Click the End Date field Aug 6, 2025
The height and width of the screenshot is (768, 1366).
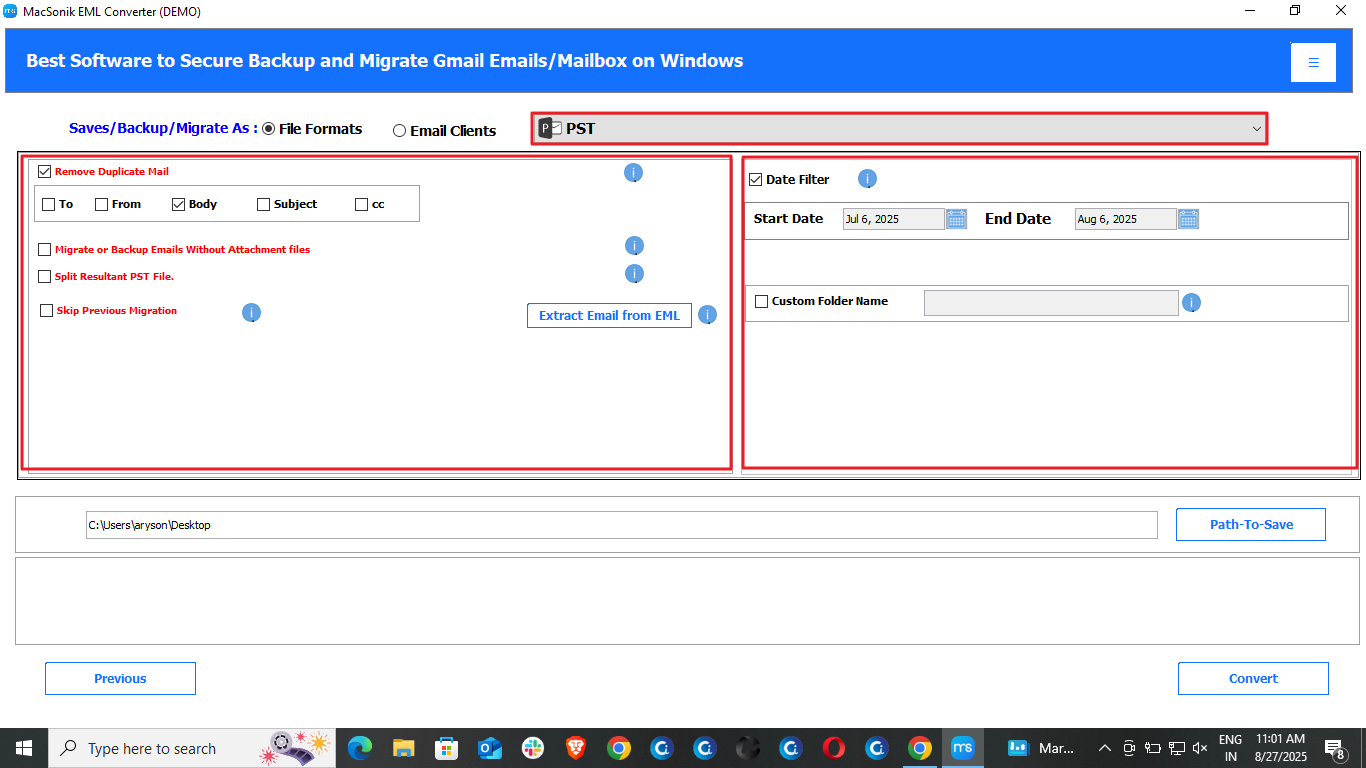[x=1126, y=219]
